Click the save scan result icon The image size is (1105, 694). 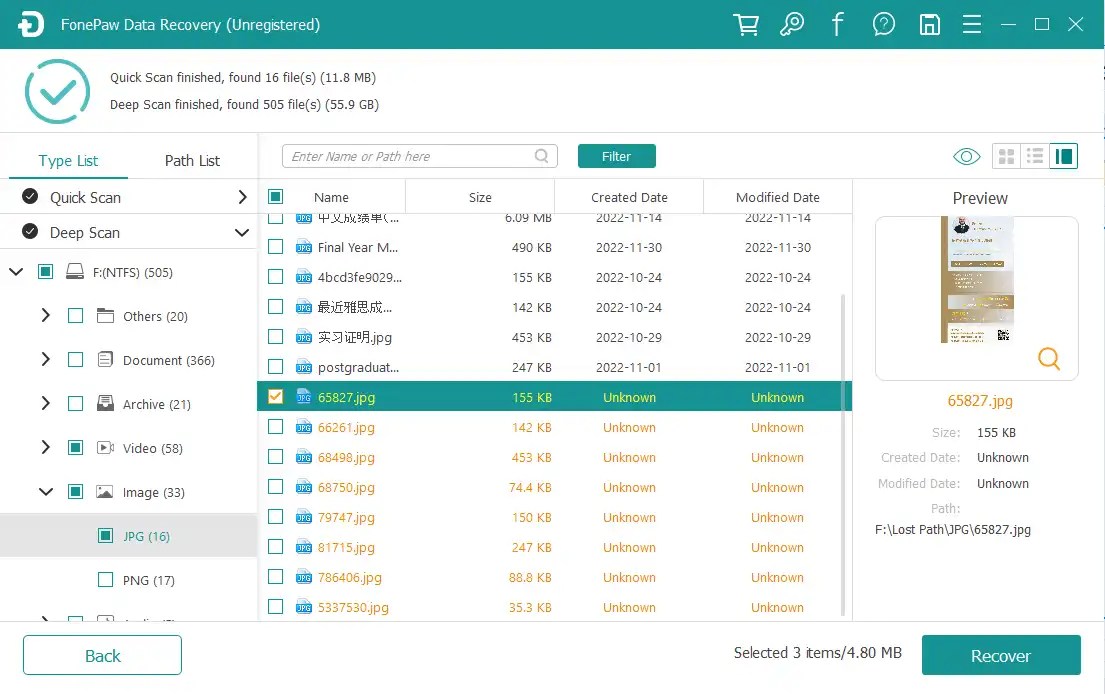(930, 25)
